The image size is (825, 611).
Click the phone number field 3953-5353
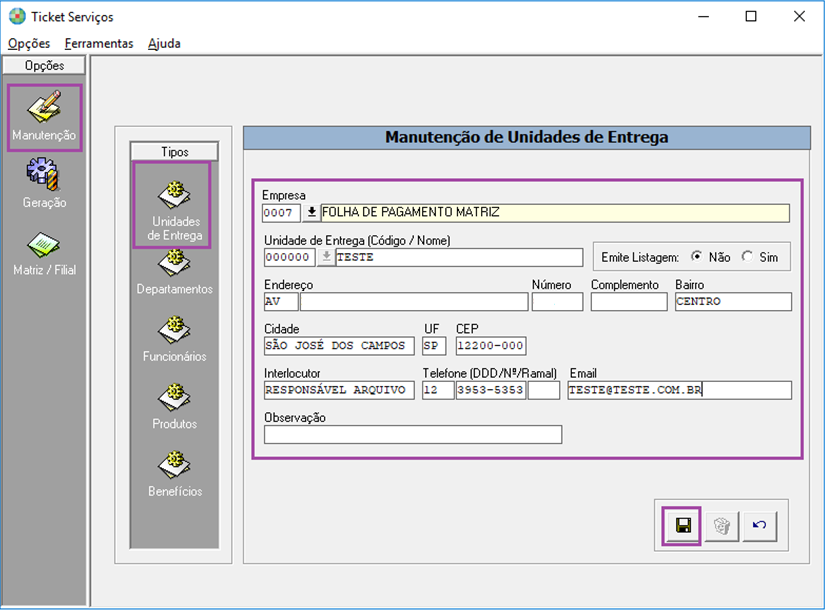pos(491,390)
